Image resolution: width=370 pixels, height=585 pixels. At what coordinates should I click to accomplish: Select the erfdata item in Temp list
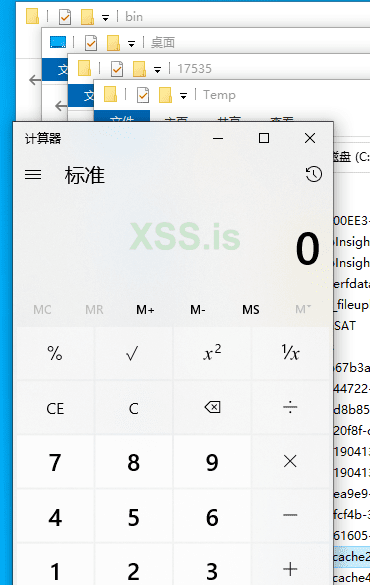pyautogui.click(x=351, y=284)
